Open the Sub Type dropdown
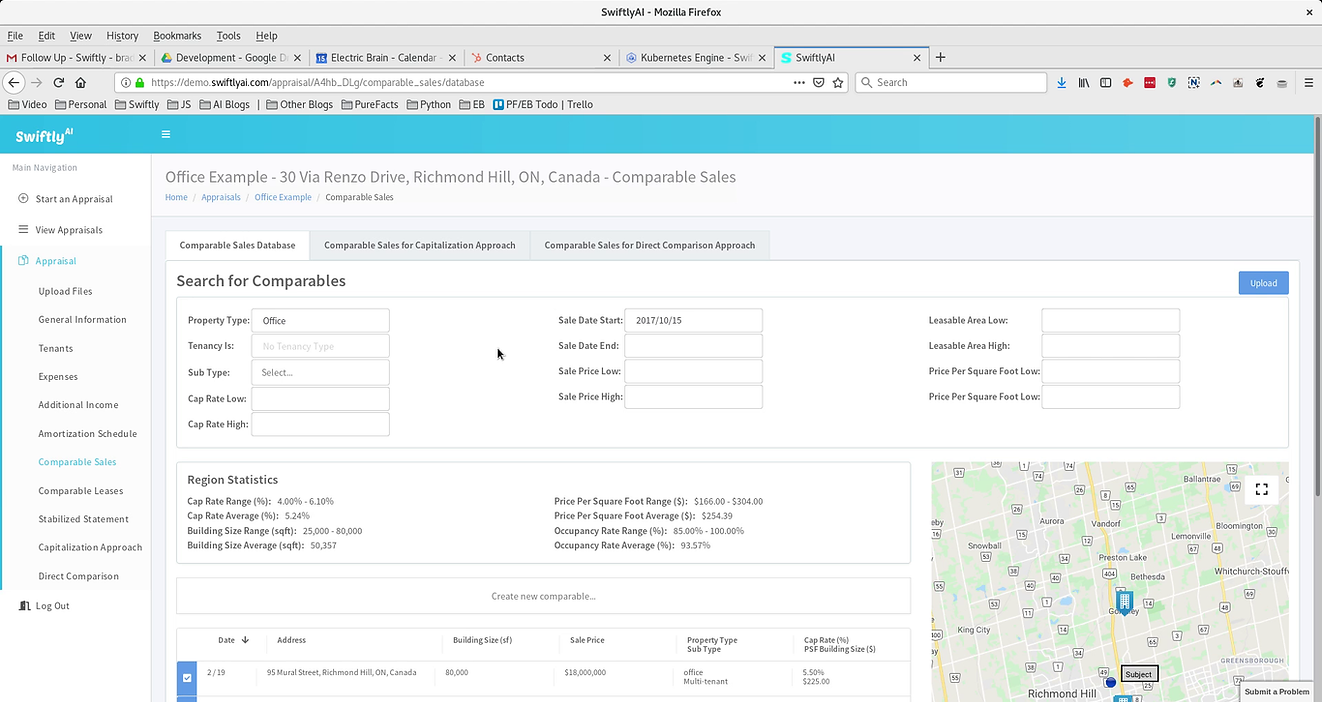 [320, 371]
